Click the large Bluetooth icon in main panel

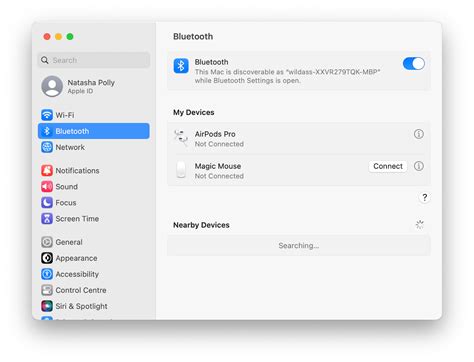[181, 66]
